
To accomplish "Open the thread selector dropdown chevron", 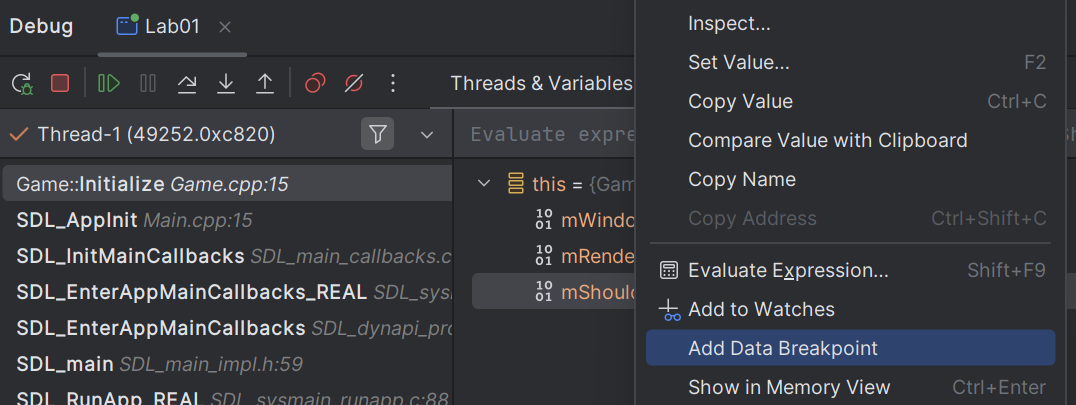I will pyautogui.click(x=427, y=135).
